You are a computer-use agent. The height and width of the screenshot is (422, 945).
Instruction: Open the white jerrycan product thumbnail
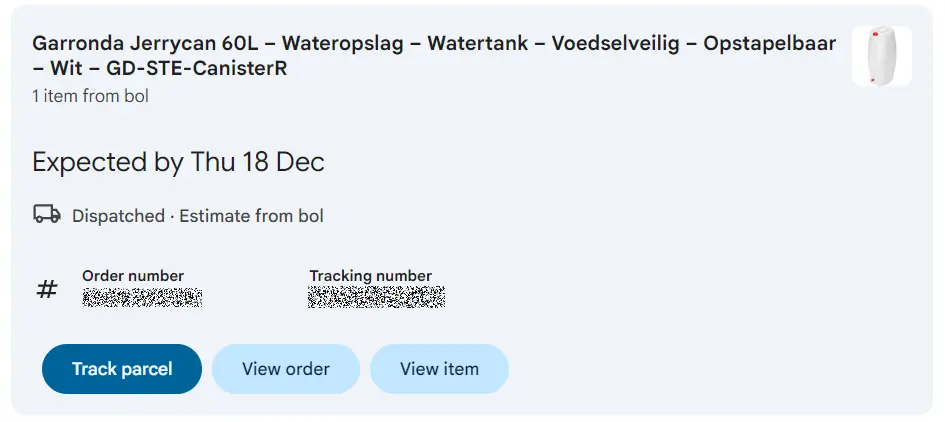(881, 56)
